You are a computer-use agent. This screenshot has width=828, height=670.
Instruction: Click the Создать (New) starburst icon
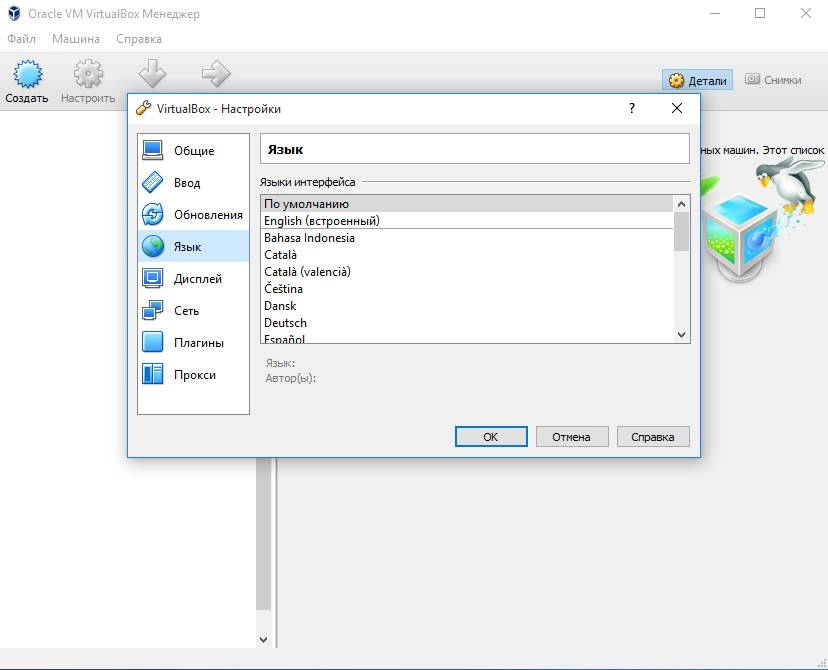point(27,74)
